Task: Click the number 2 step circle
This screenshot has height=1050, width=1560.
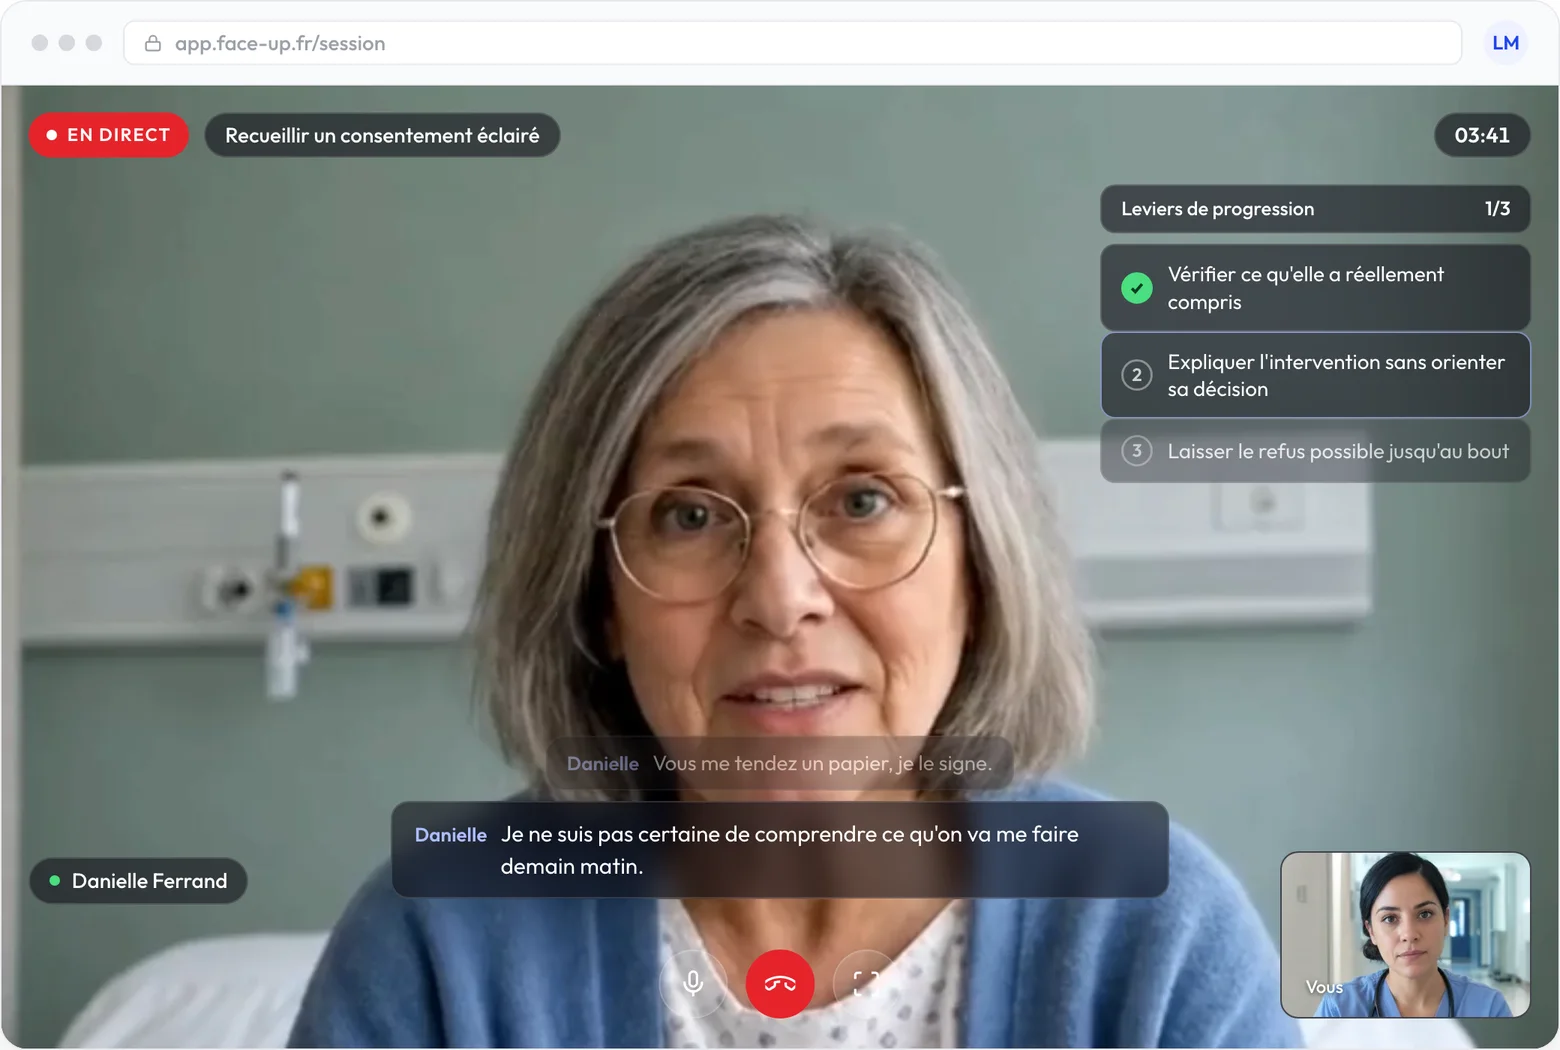Action: click(1137, 375)
